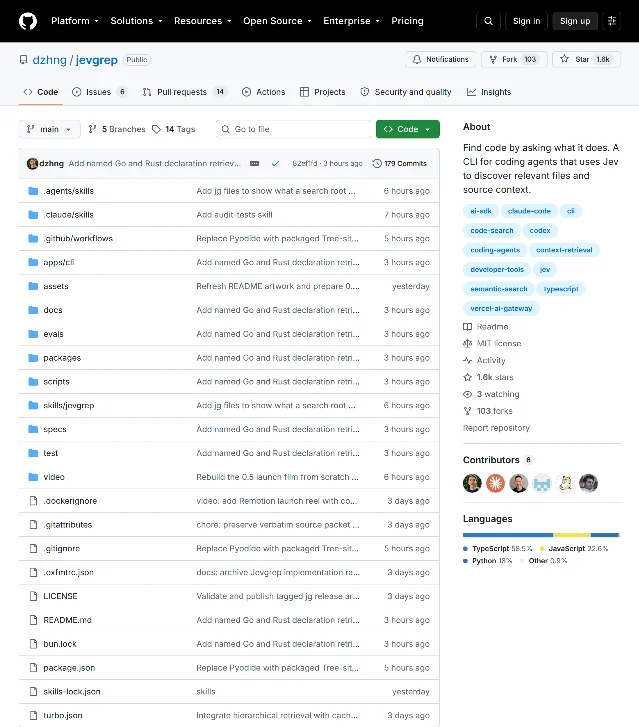Open the Readme link in About
Image resolution: width=639 pixels, height=727 pixels.
[x=486, y=326]
